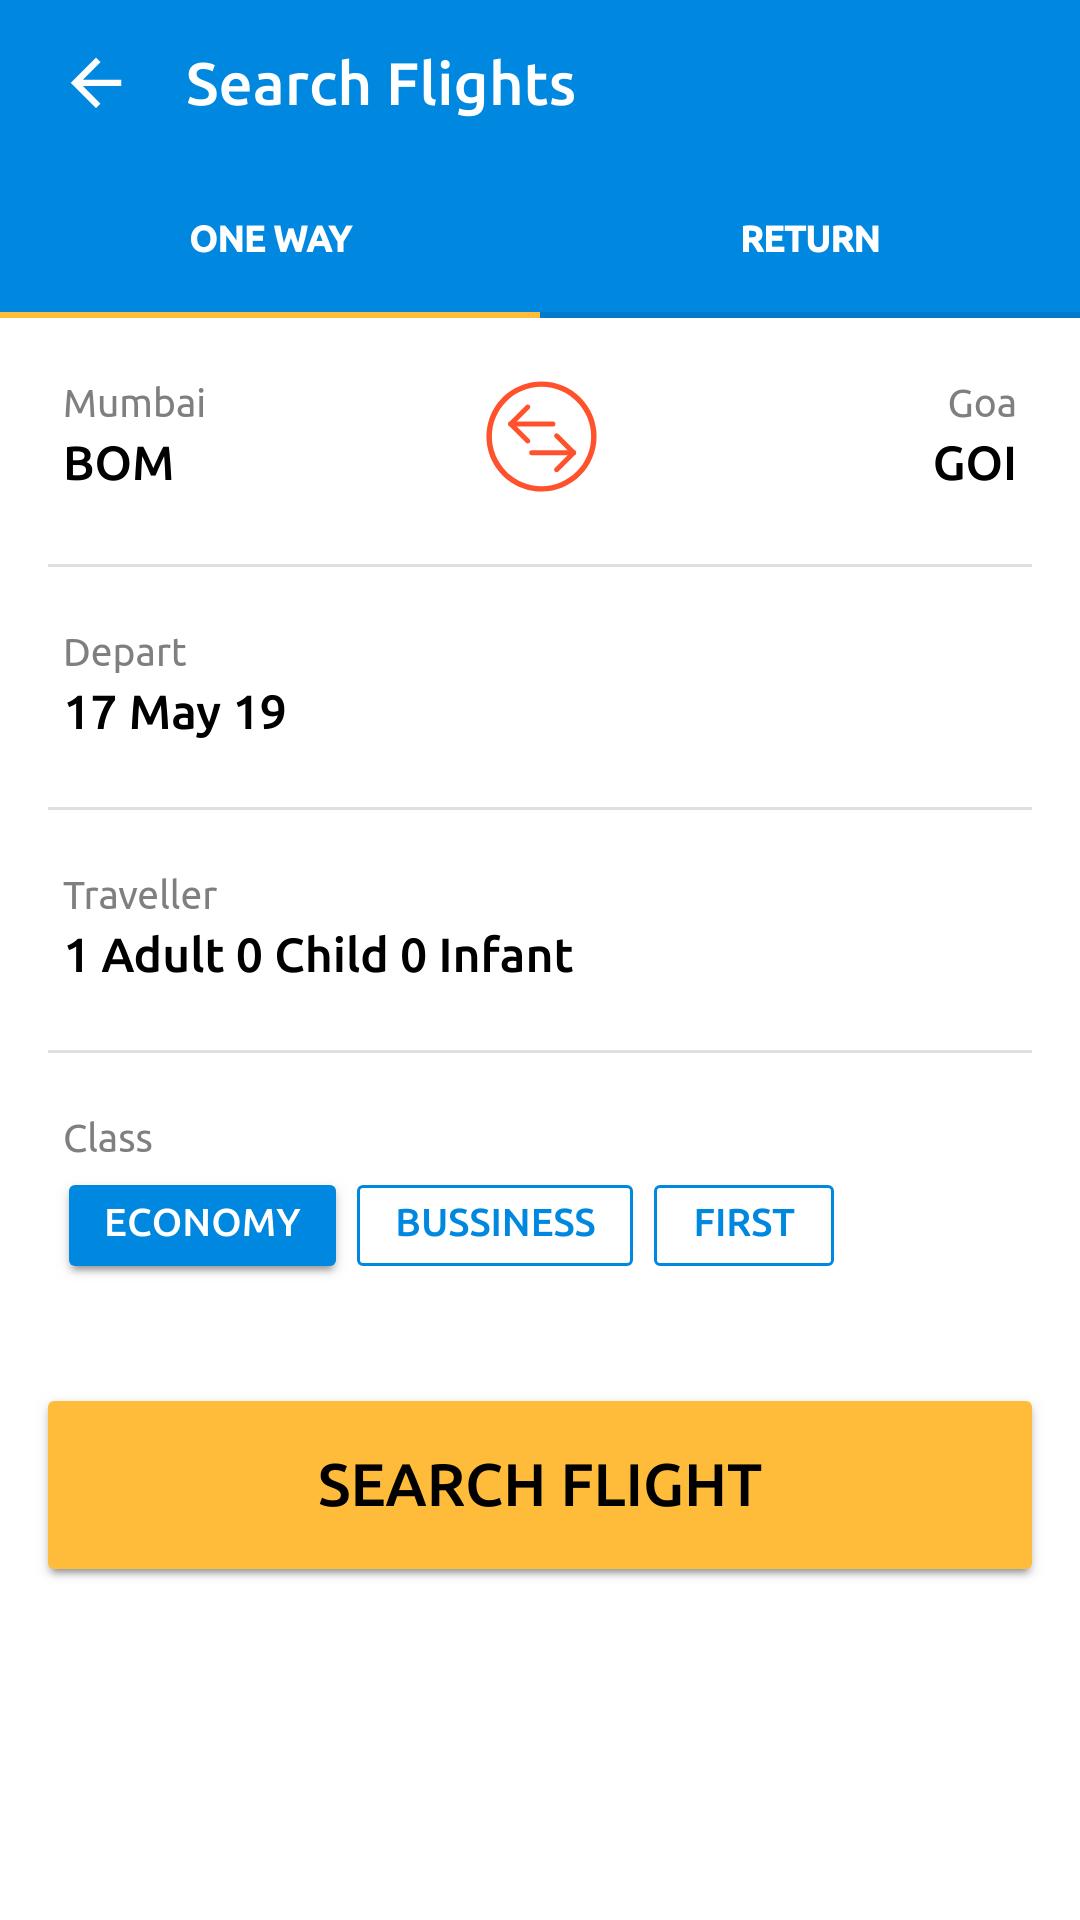This screenshot has width=1080, height=1920.
Task: Select ECONOMY class
Action: point(202,1224)
